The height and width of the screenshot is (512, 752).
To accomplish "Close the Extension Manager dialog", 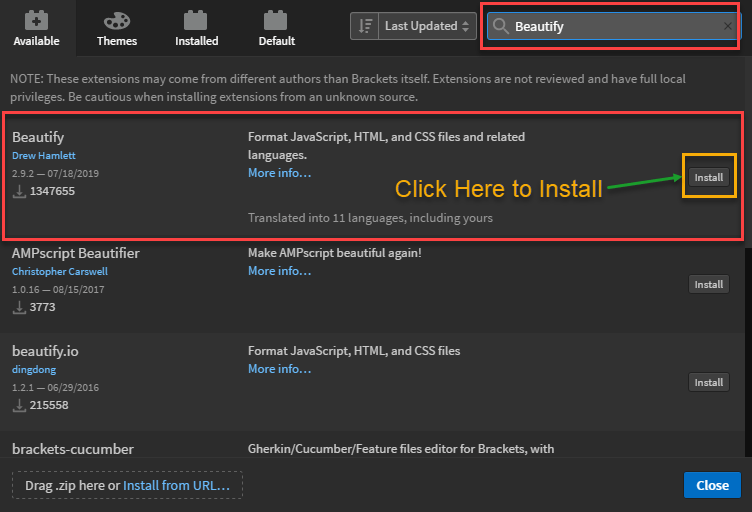I will point(712,485).
